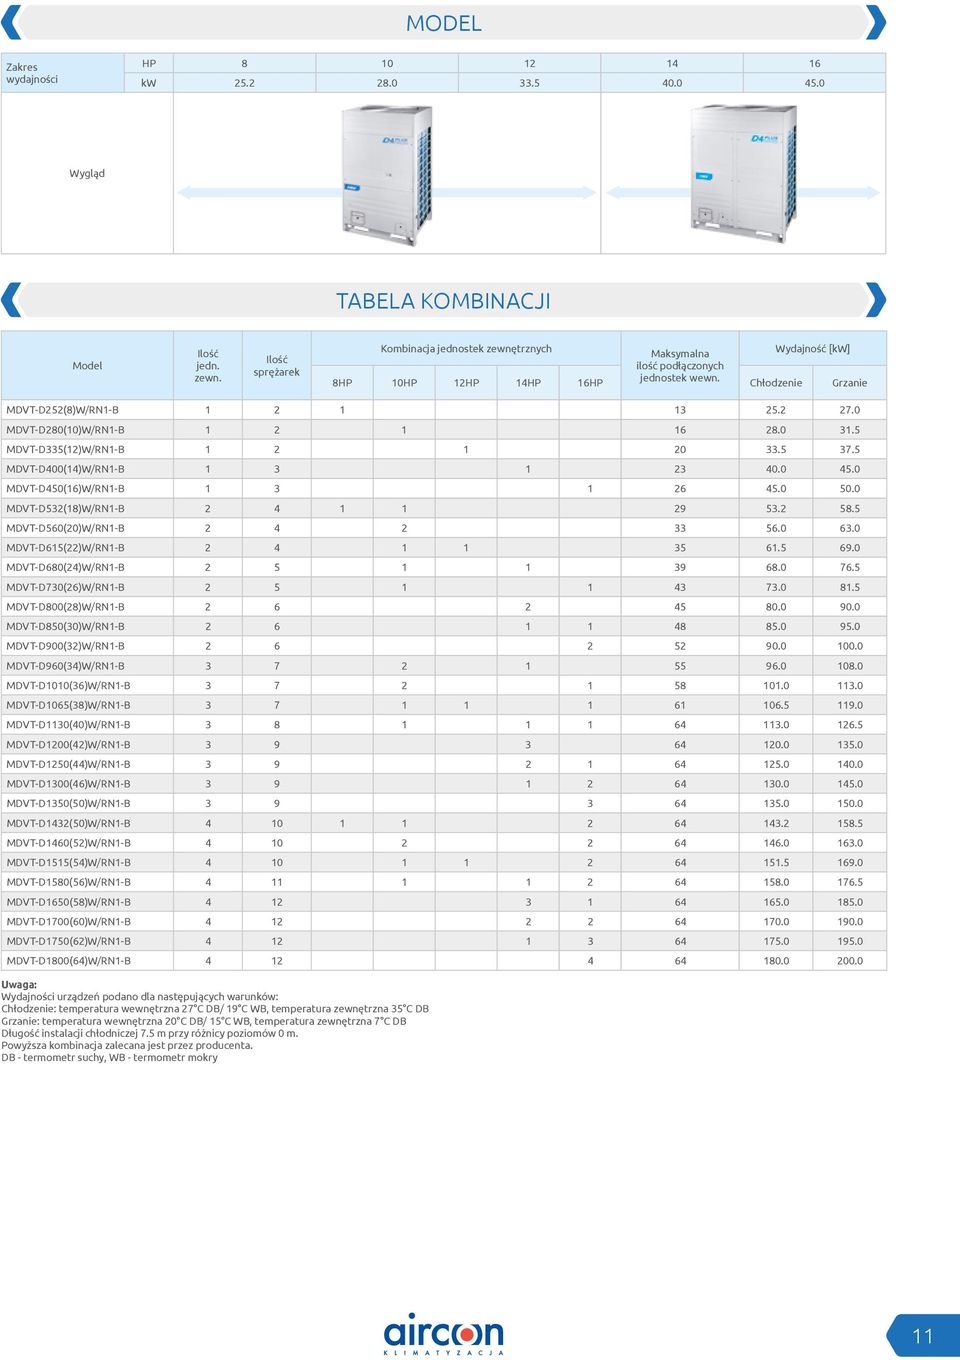This screenshot has width=960, height=1360.
Task: Select model MDVT-D1130(40)W/RN1-B
Action: (68, 725)
